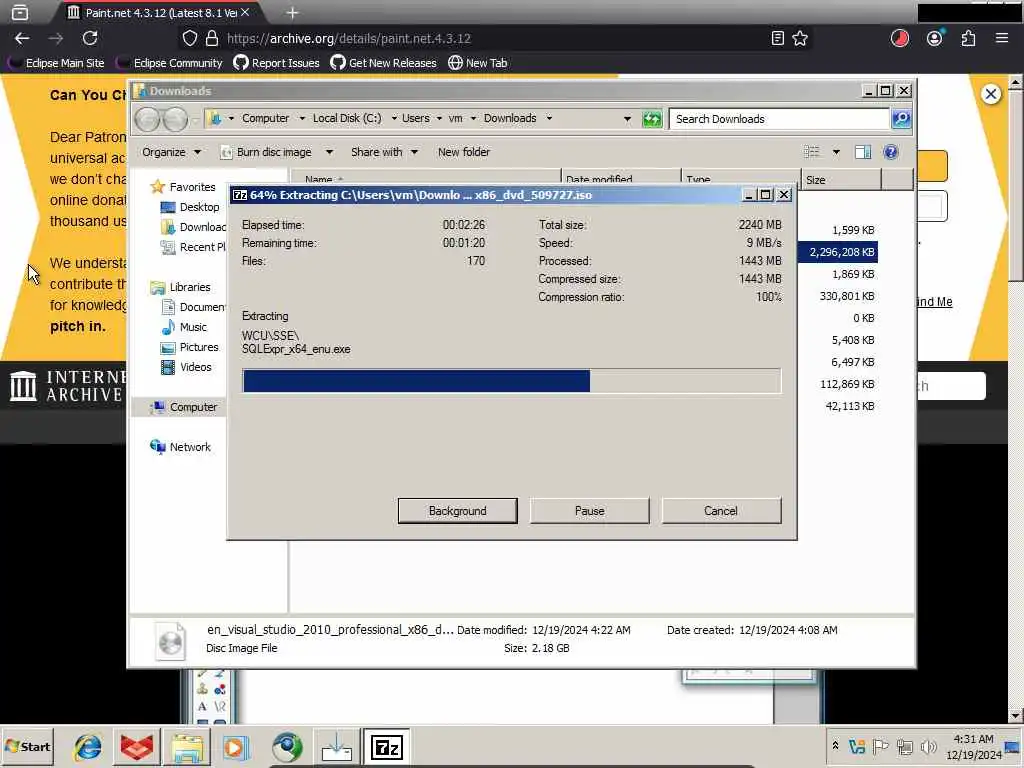Change view icon in Explorer toolbar
The height and width of the screenshot is (768, 1024).
coord(812,152)
